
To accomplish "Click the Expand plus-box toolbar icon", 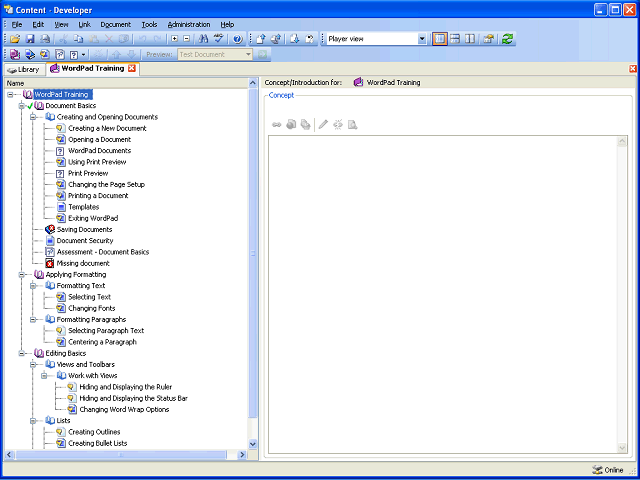I will 175,39.
